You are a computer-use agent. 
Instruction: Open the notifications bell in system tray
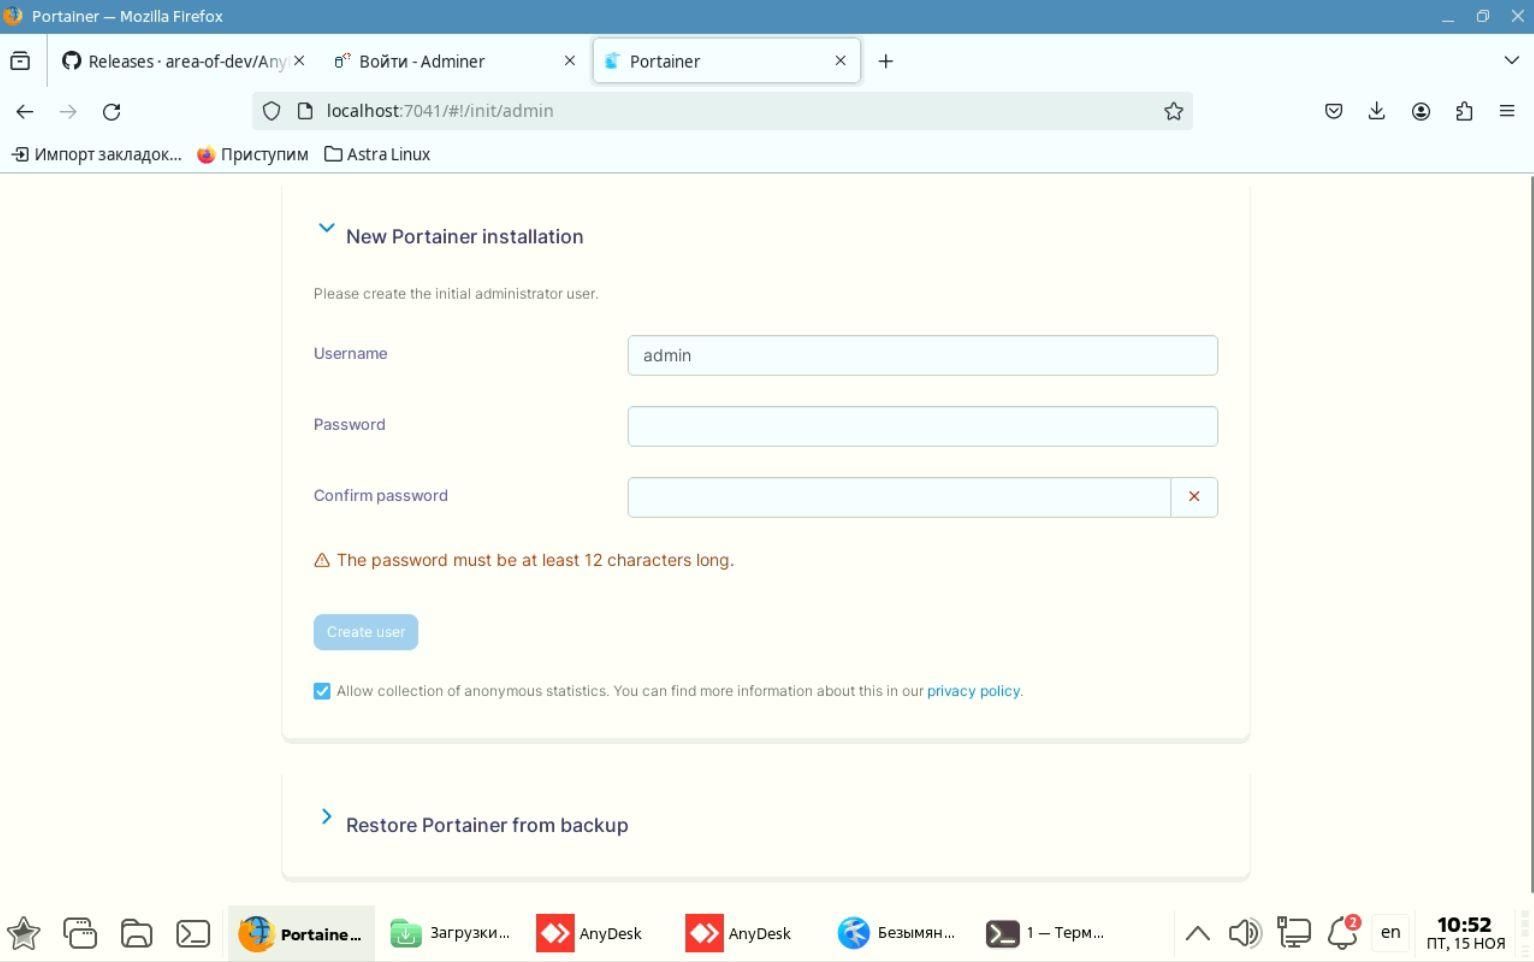pyautogui.click(x=1341, y=933)
